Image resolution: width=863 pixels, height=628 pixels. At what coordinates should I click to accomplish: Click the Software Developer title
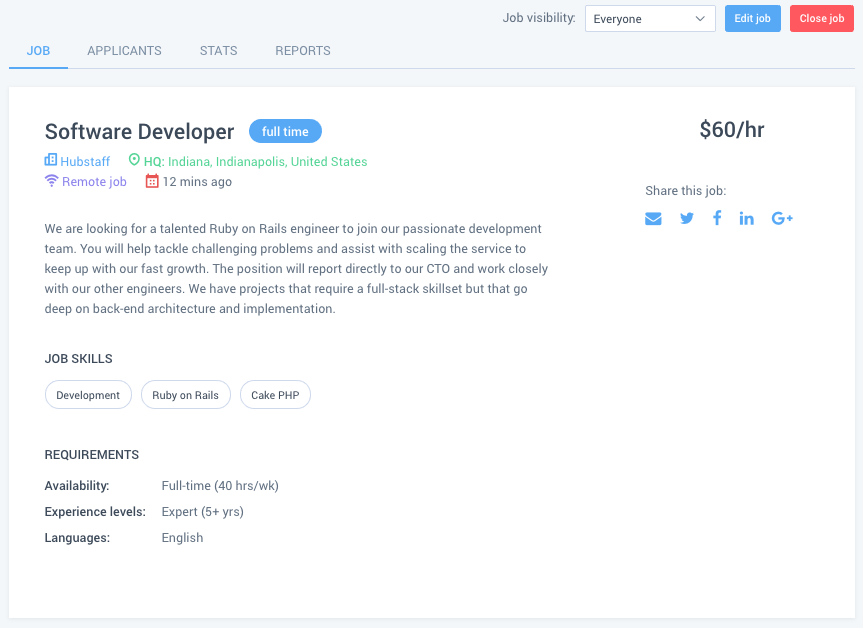(x=139, y=132)
